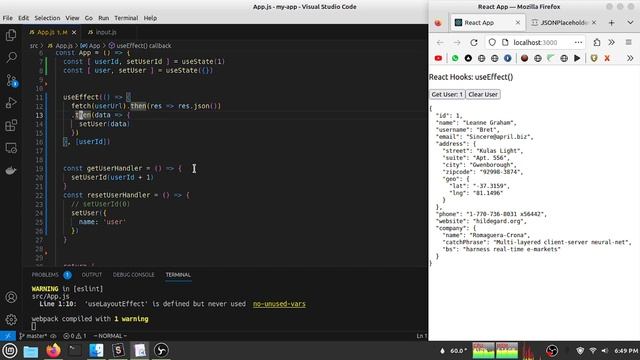
Task: Go forward in Firefox
Action: coord(457,42)
